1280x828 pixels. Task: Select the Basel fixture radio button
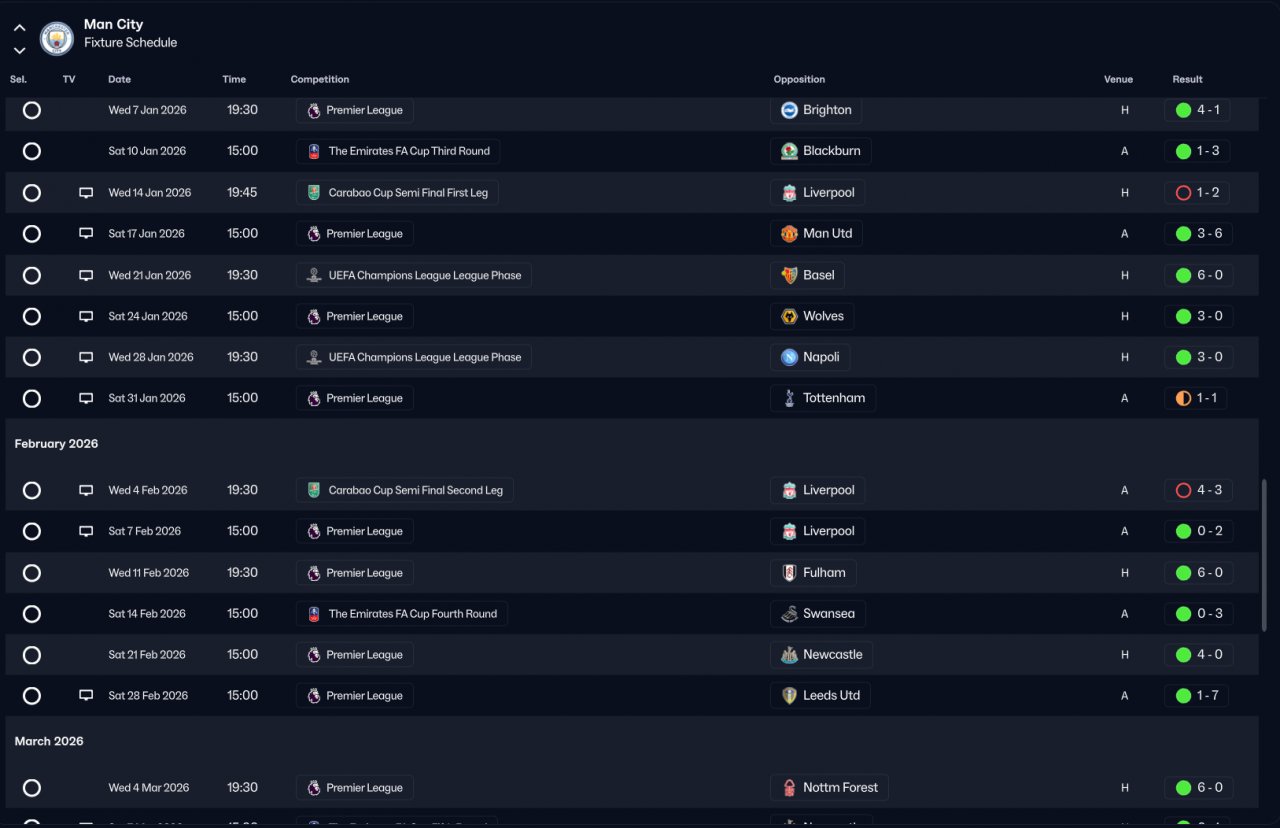tap(32, 275)
